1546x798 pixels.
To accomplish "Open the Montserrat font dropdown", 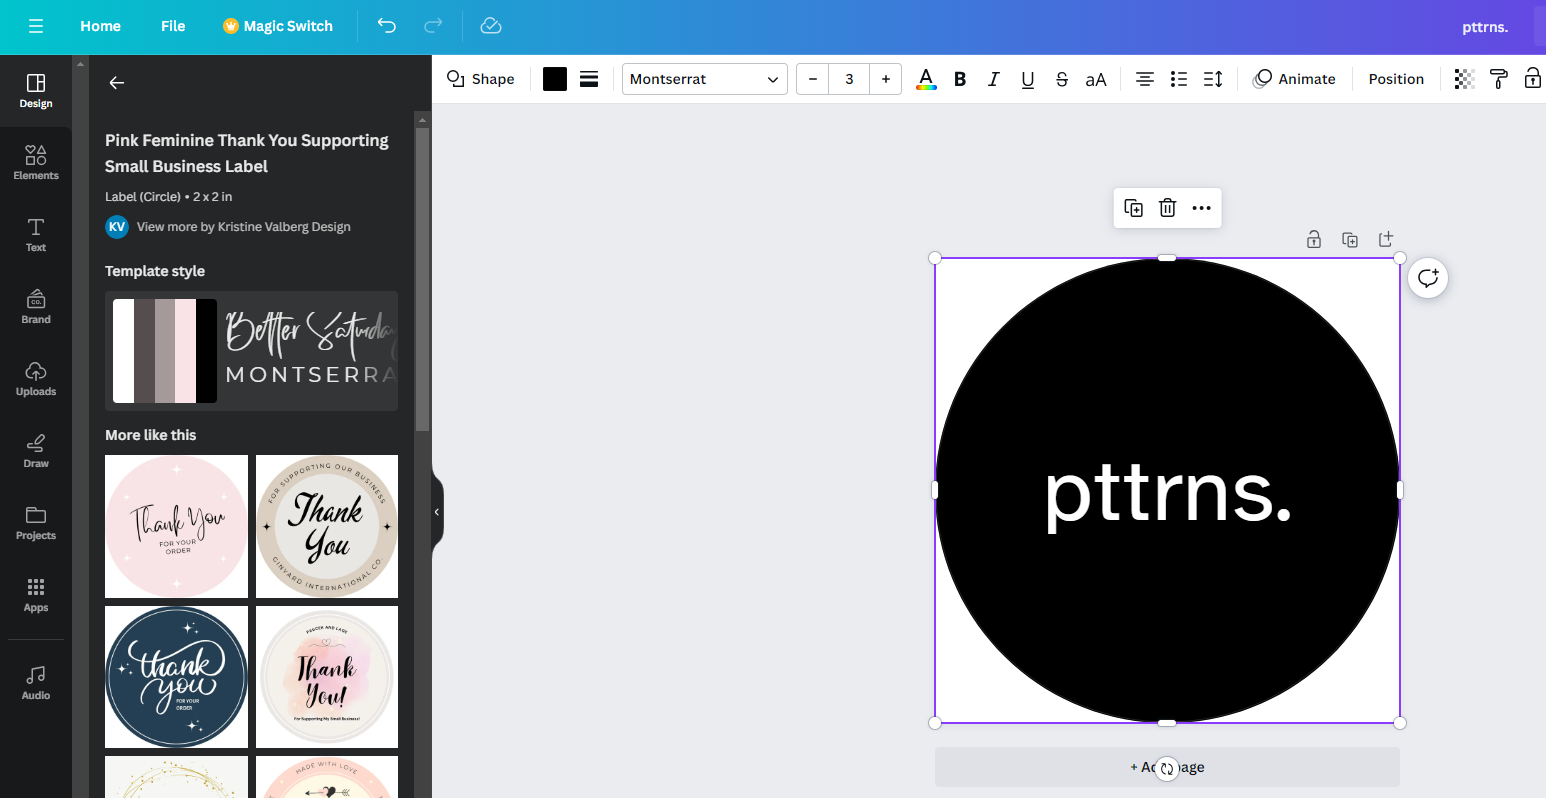I will click(705, 79).
